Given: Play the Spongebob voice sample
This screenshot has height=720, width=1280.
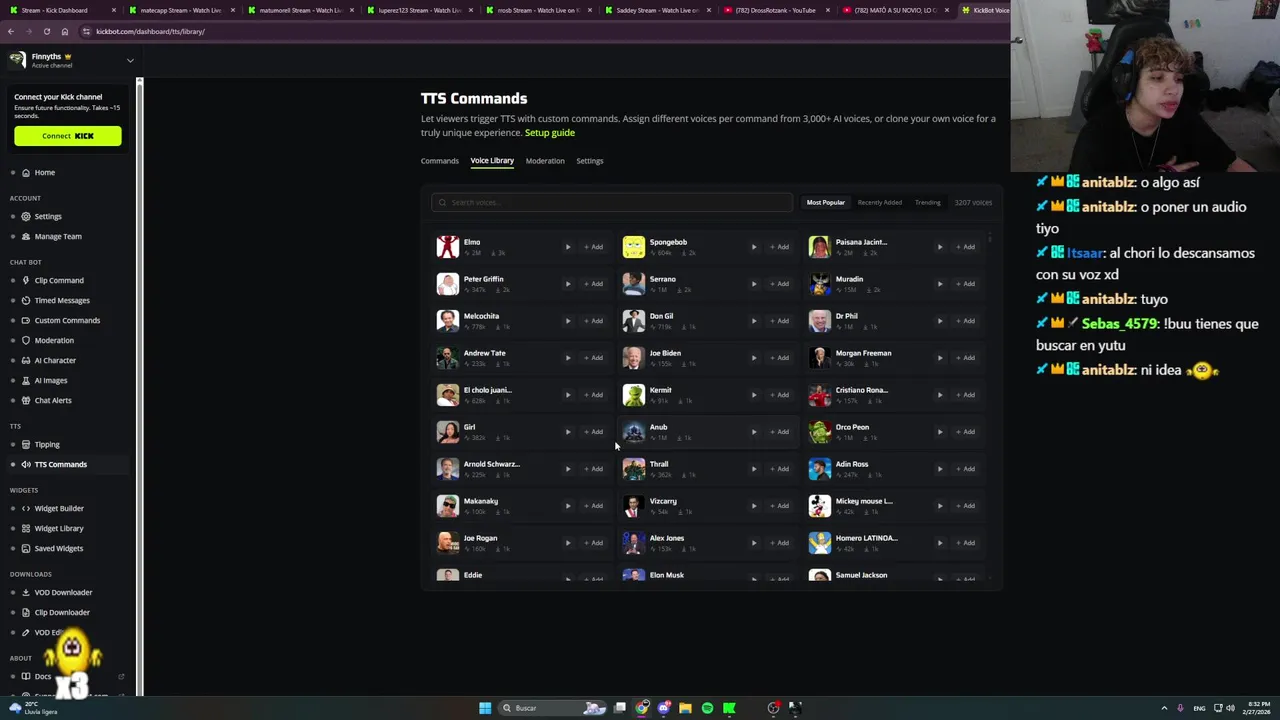Looking at the screenshot, I should 753,247.
